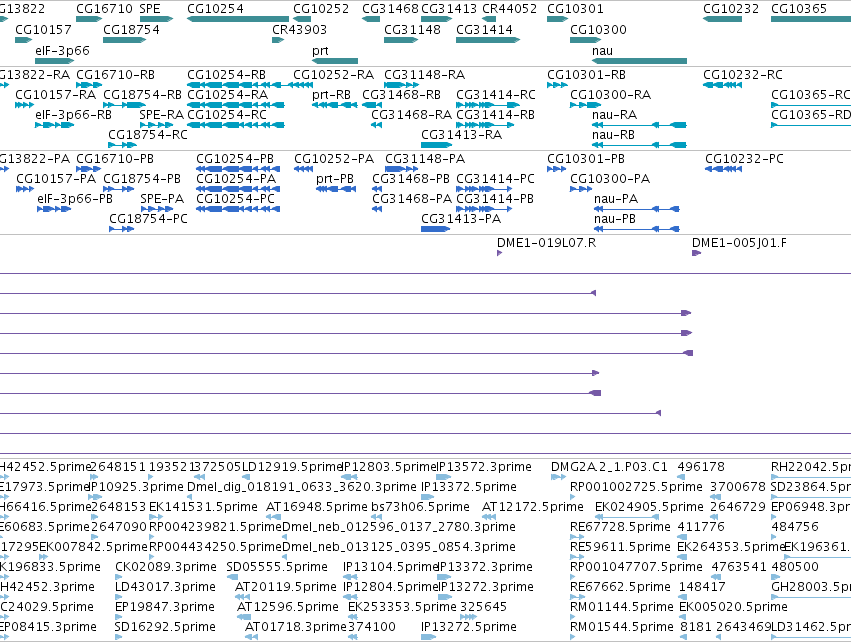This screenshot has height=642, width=851.
Task: Click the prt gene label
Action: coord(320,50)
